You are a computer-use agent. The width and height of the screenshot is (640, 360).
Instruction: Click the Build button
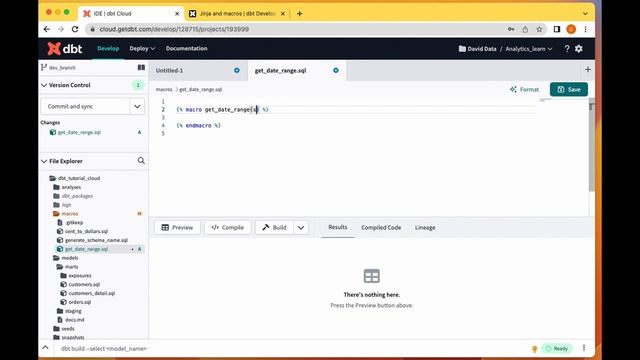274,227
